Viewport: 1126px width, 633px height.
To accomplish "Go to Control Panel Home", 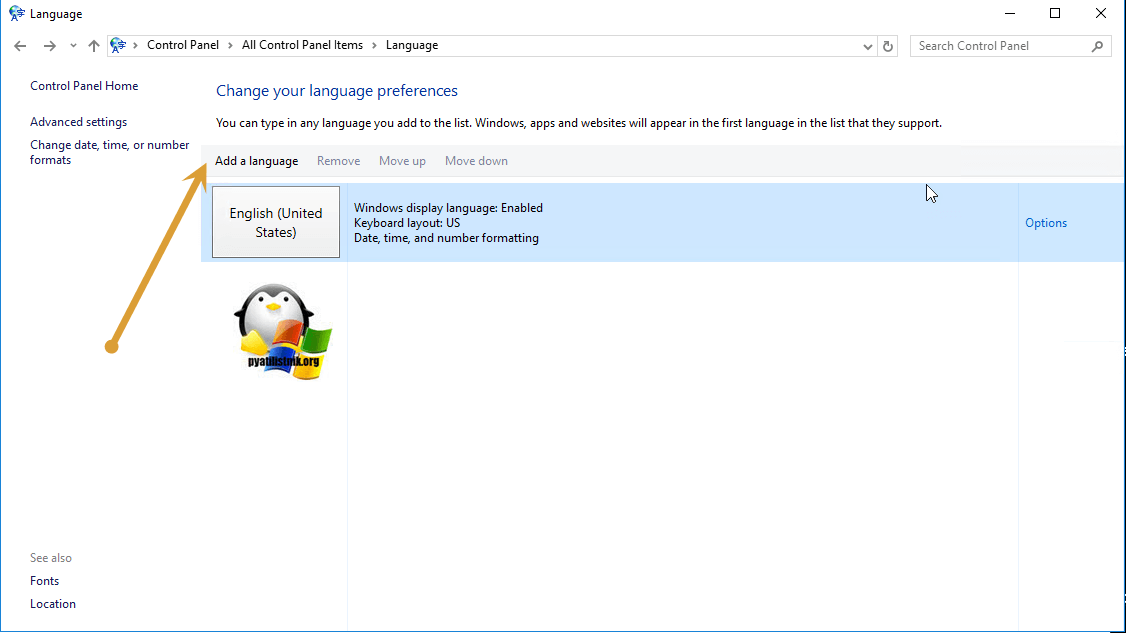I will pos(84,86).
